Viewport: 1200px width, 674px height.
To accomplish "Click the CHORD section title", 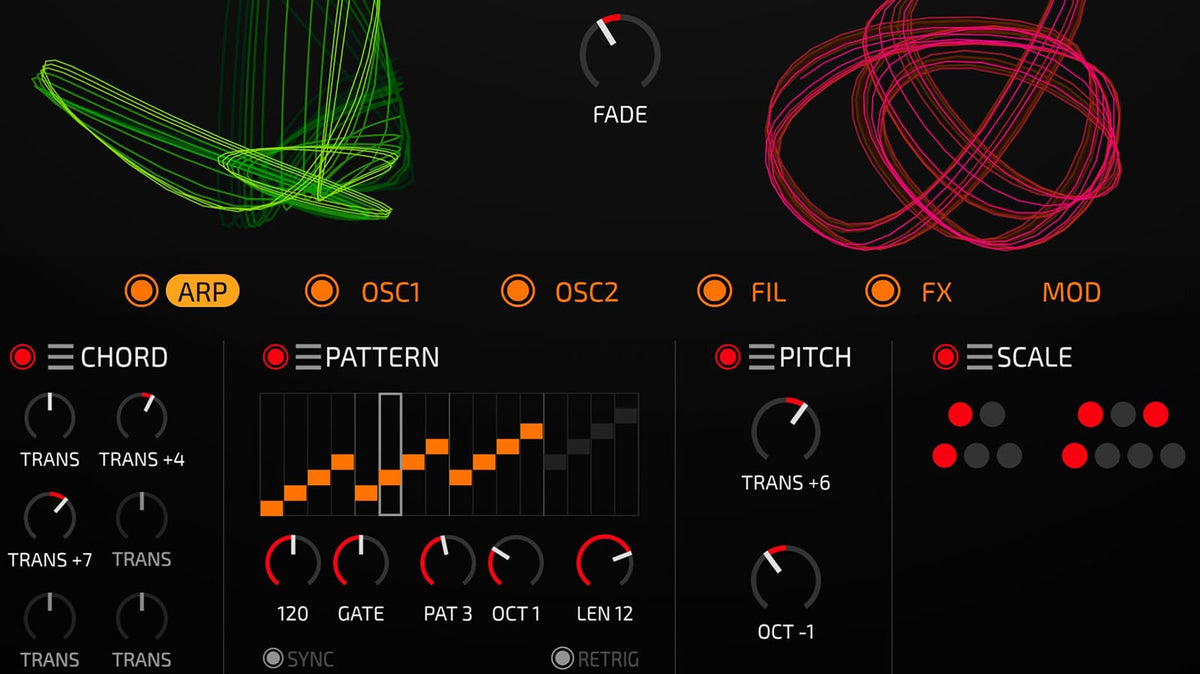I will (124, 357).
